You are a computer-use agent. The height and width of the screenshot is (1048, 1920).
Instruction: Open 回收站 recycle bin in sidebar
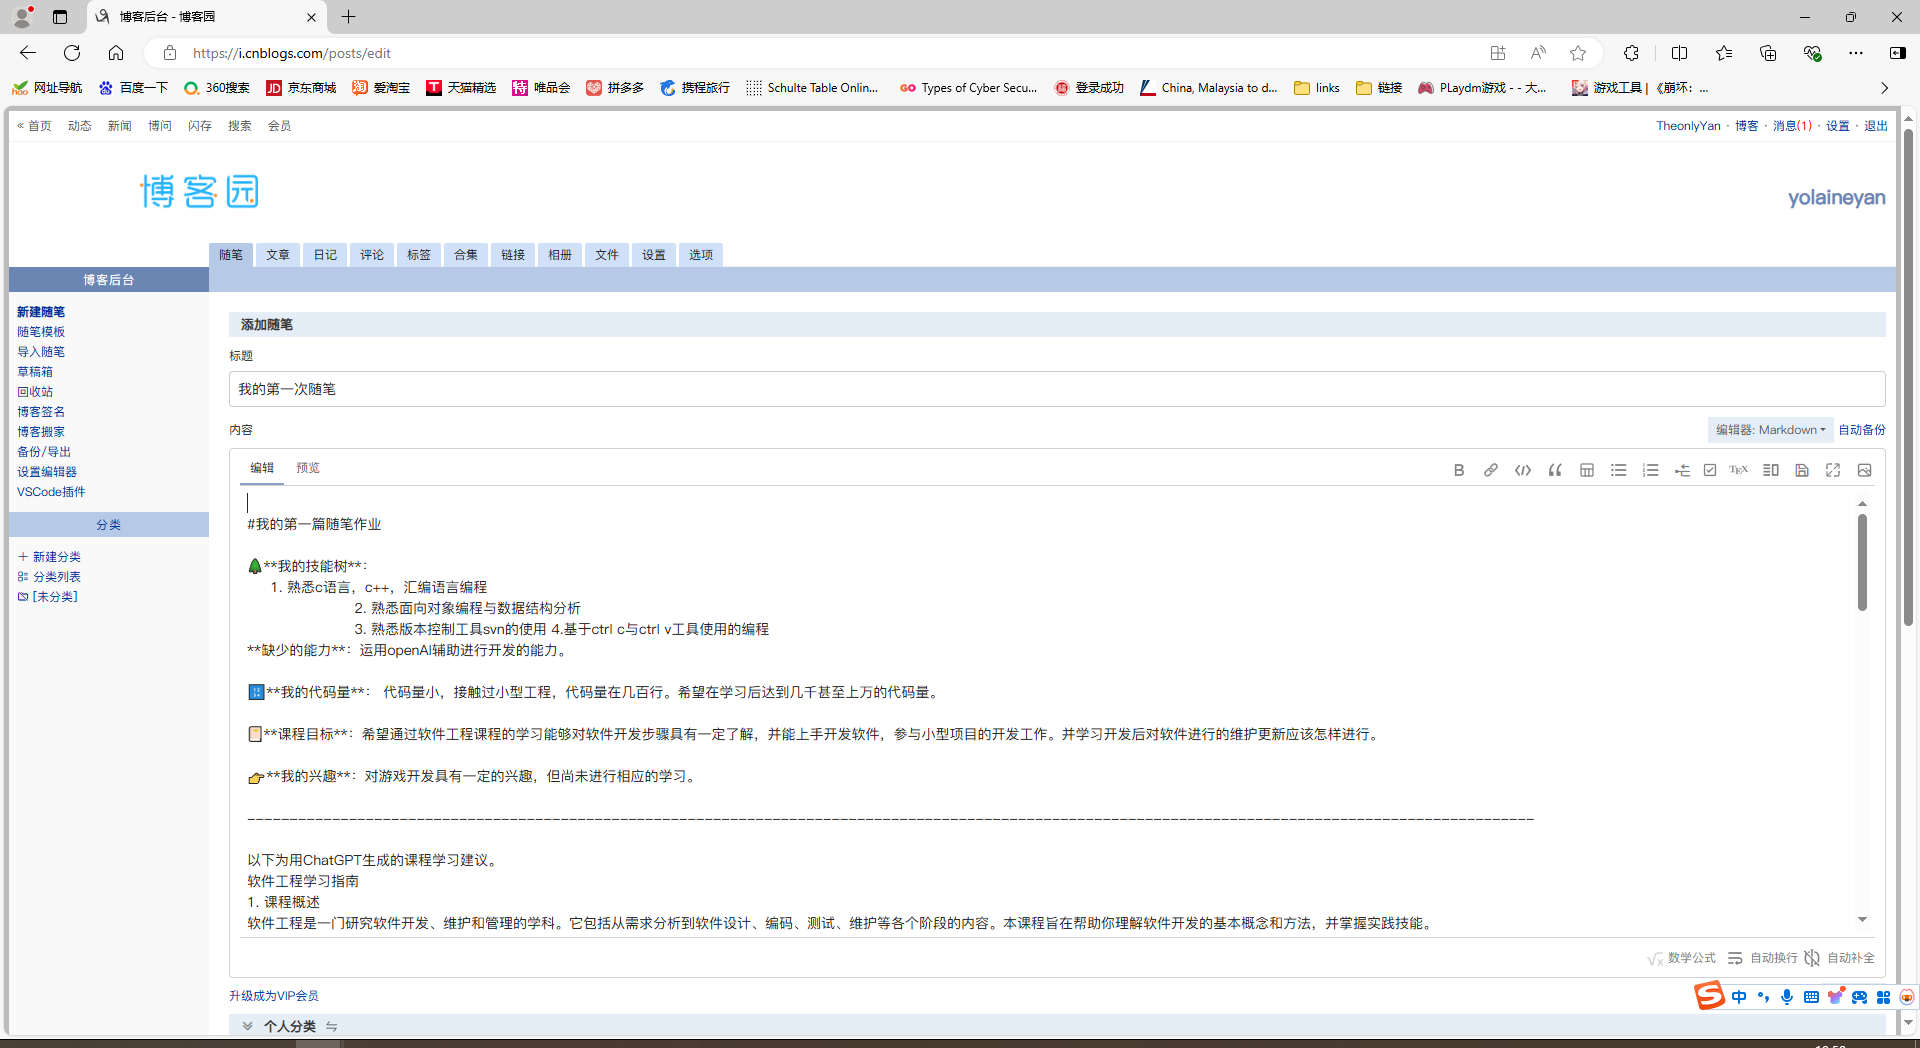coord(35,392)
